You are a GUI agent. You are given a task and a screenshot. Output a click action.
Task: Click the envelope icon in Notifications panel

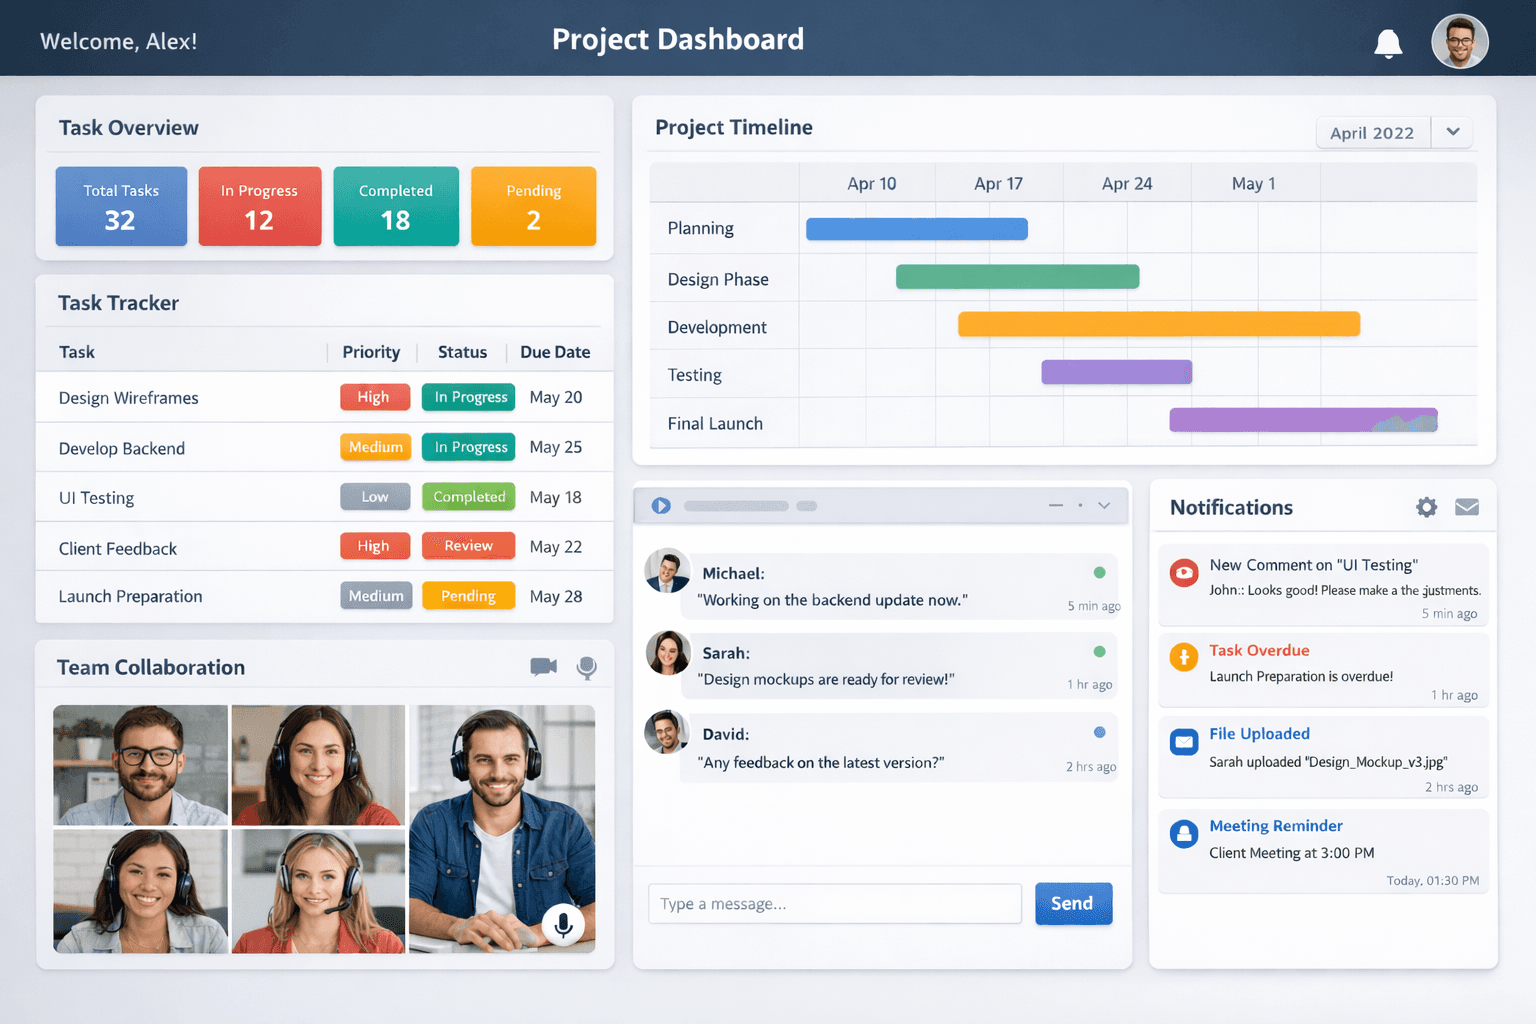coord(1467,507)
